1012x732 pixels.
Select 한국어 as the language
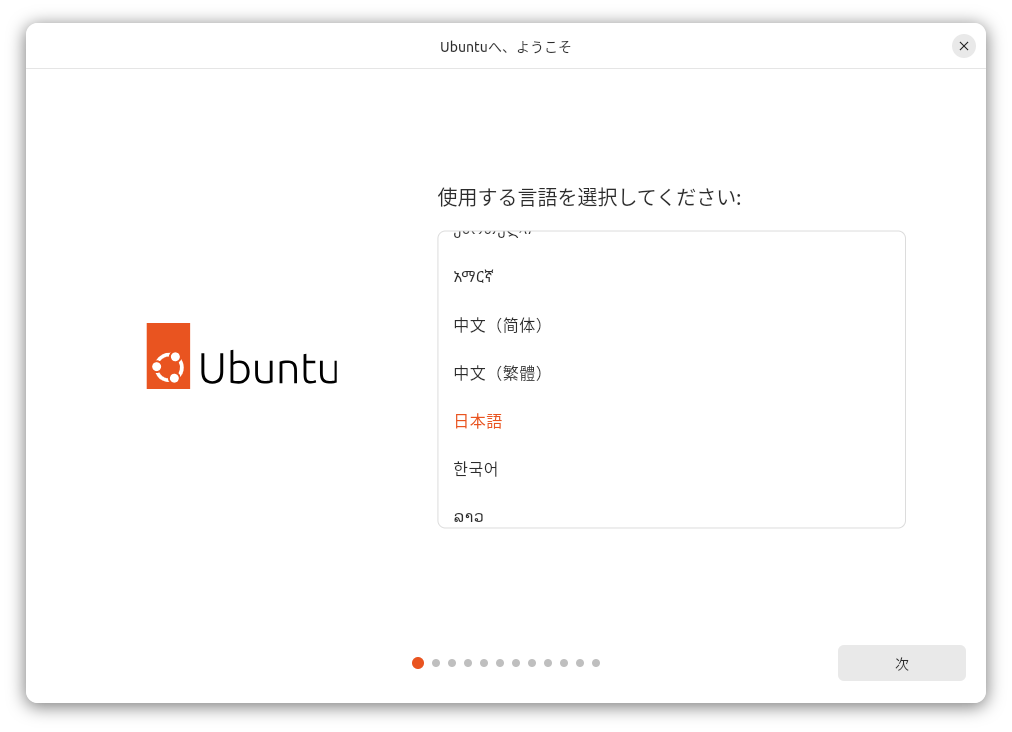476,469
